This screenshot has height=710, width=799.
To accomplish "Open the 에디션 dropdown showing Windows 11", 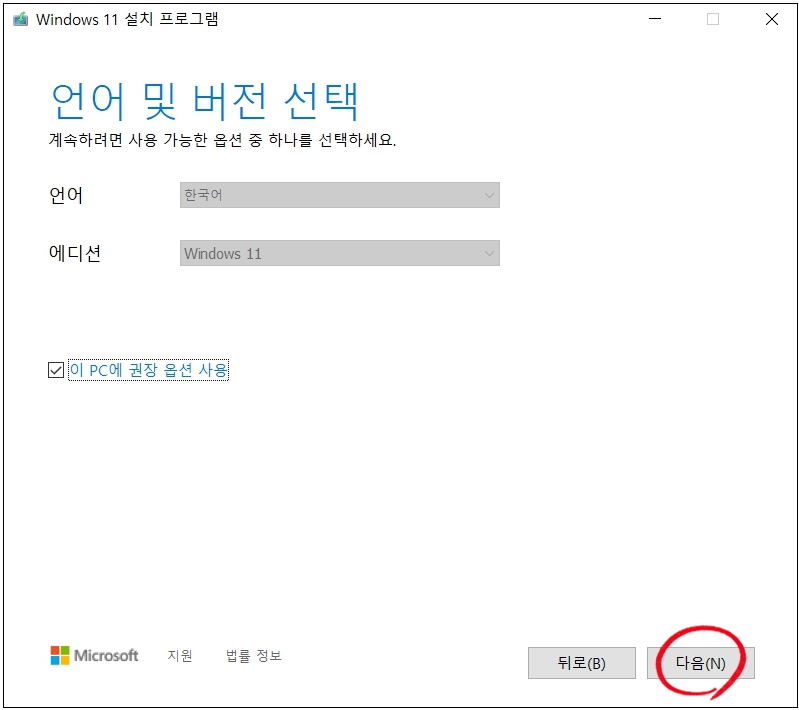I will [339, 253].
